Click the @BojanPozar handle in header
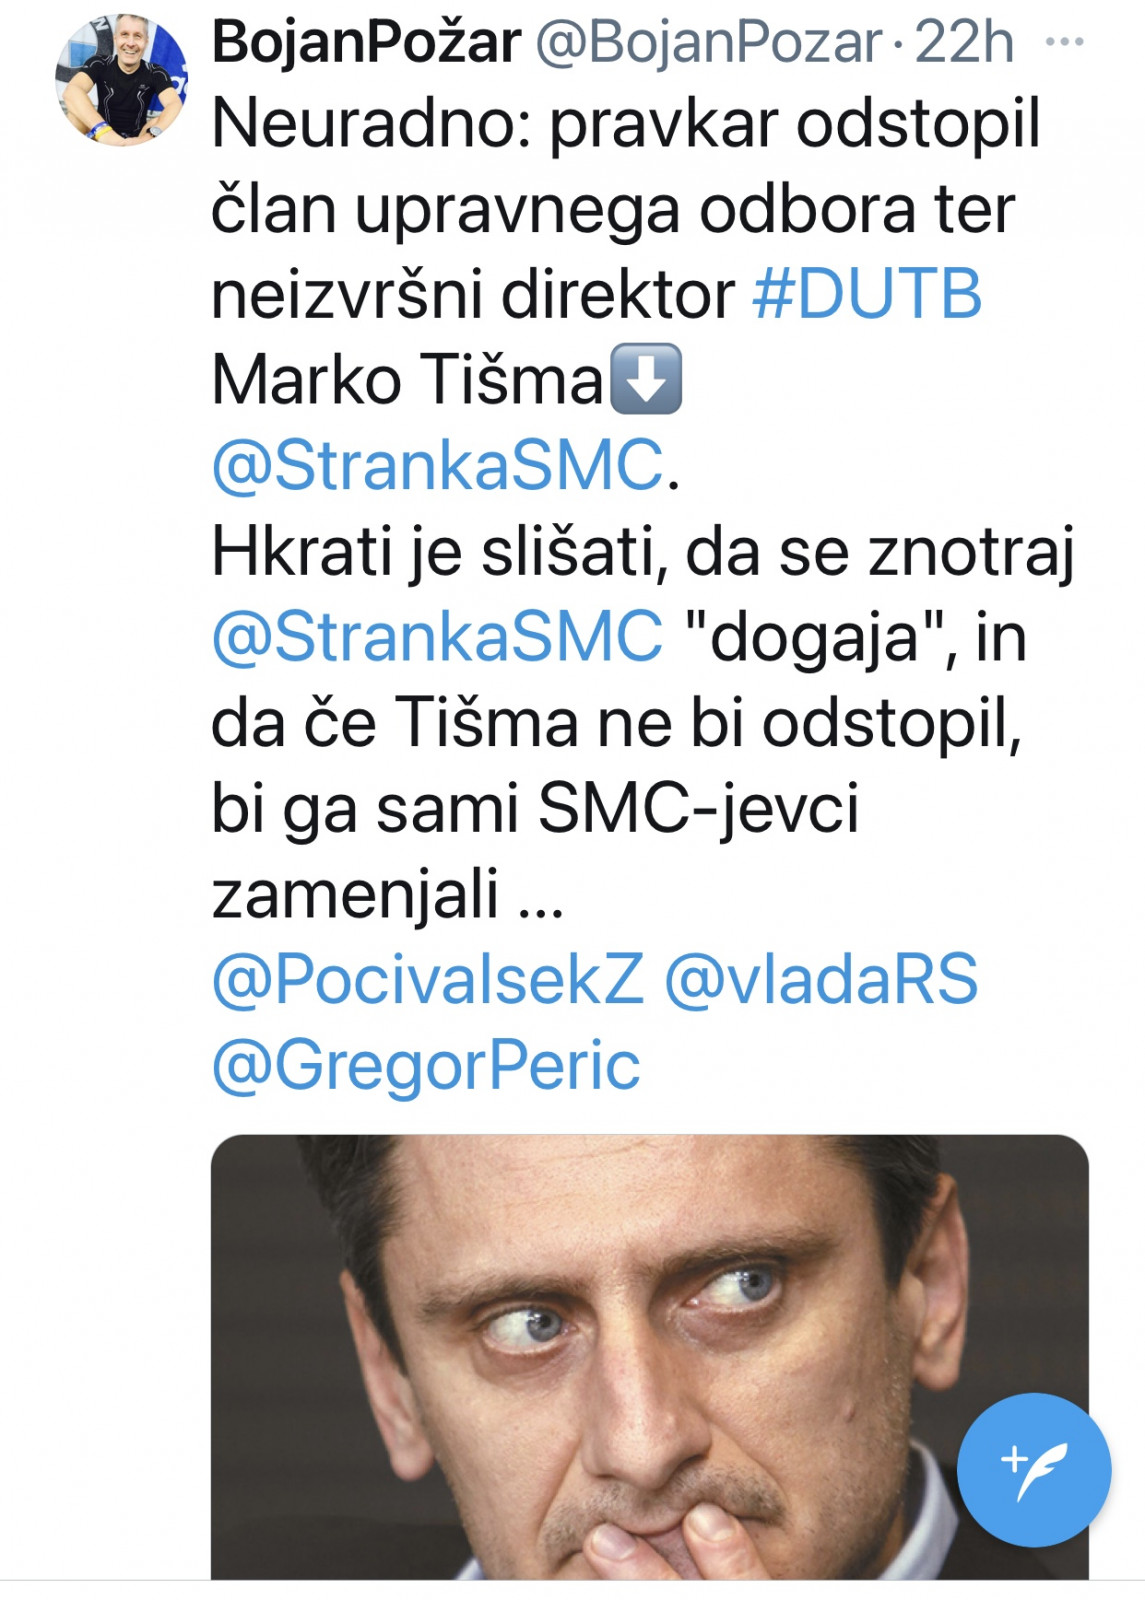 tap(709, 42)
